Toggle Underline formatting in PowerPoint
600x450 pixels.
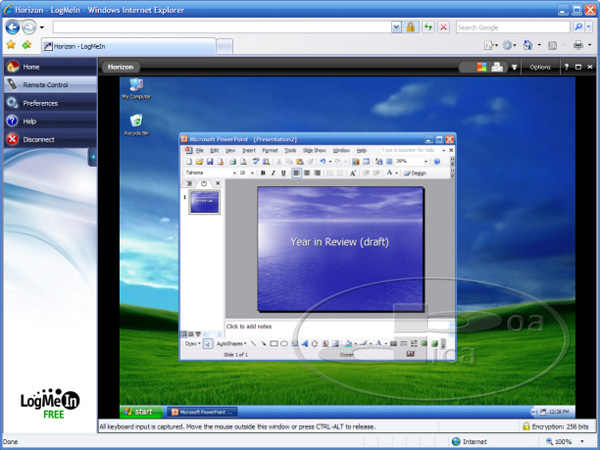282,173
